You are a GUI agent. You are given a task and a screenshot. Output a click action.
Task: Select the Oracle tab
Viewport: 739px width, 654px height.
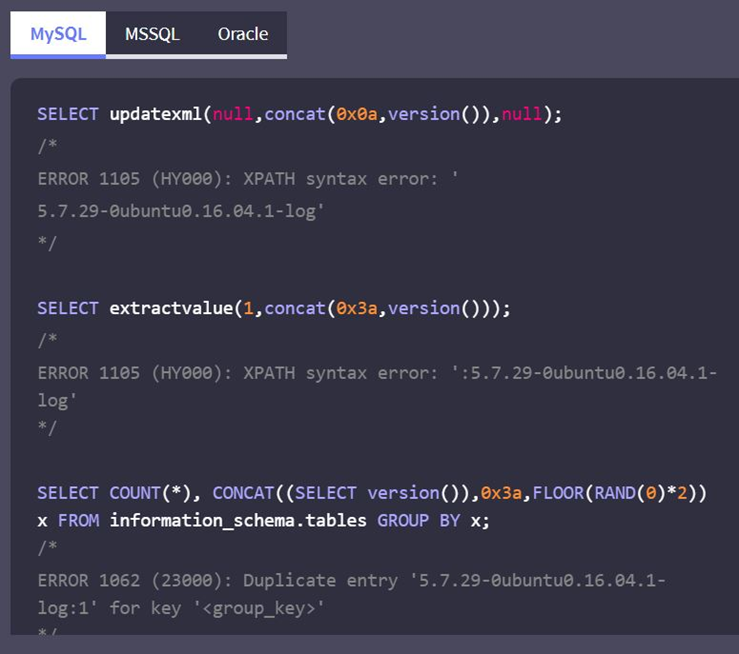pos(243,34)
